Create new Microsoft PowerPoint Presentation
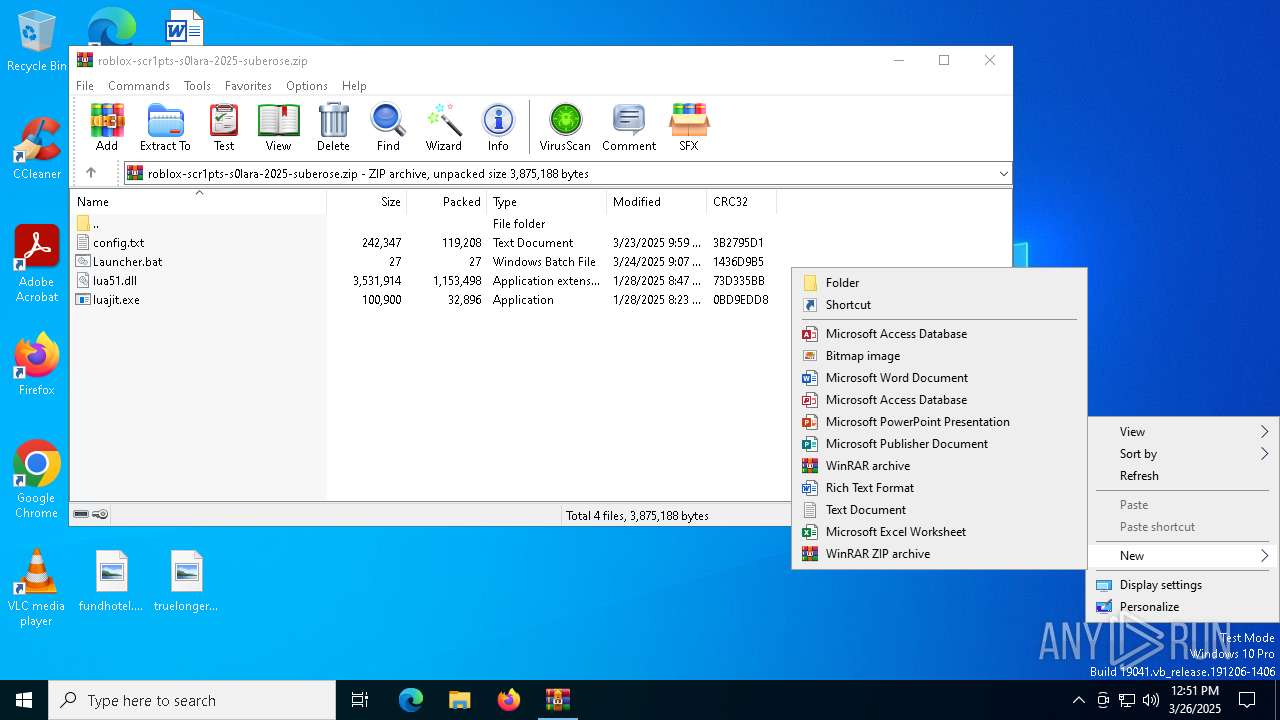Viewport: 1280px width, 720px height. coord(939,422)
